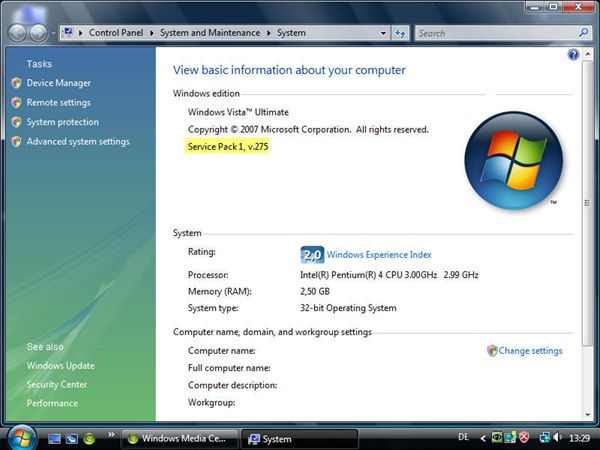Open the address bar history dropdown
The height and width of the screenshot is (450, 600).
(383, 33)
